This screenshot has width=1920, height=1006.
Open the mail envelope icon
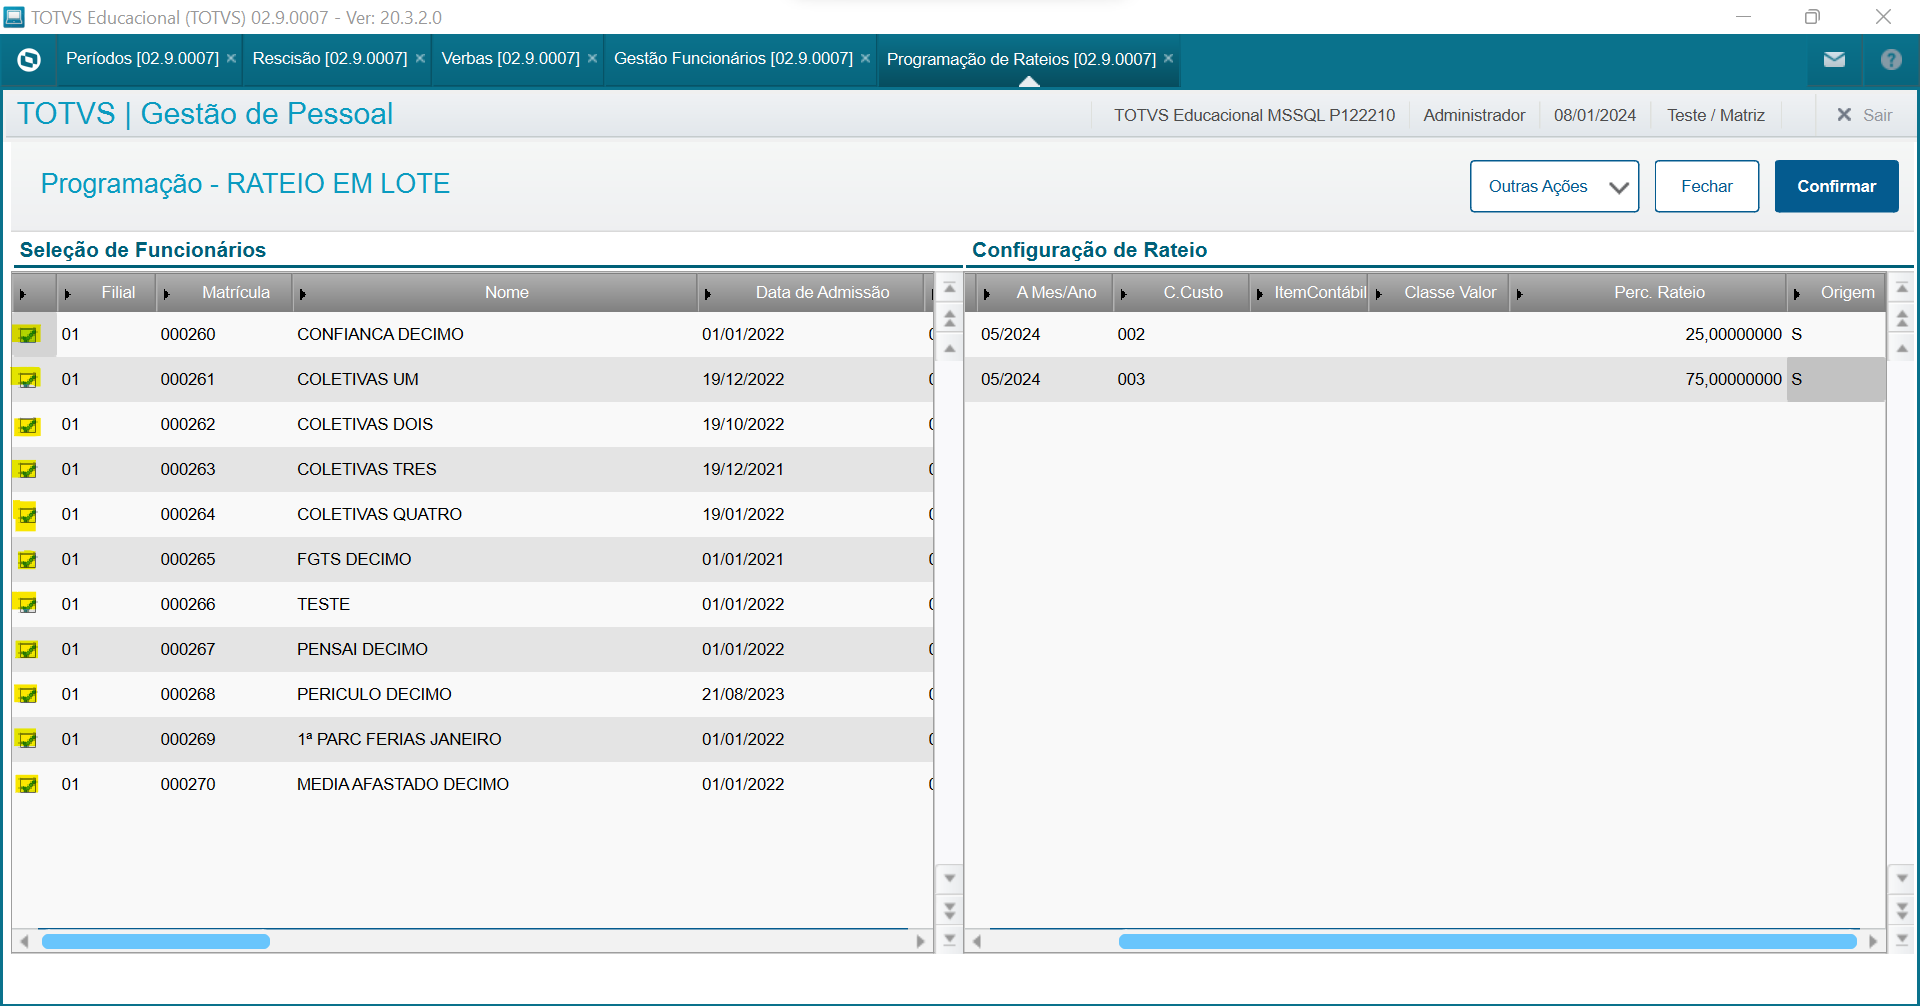(x=1834, y=60)
